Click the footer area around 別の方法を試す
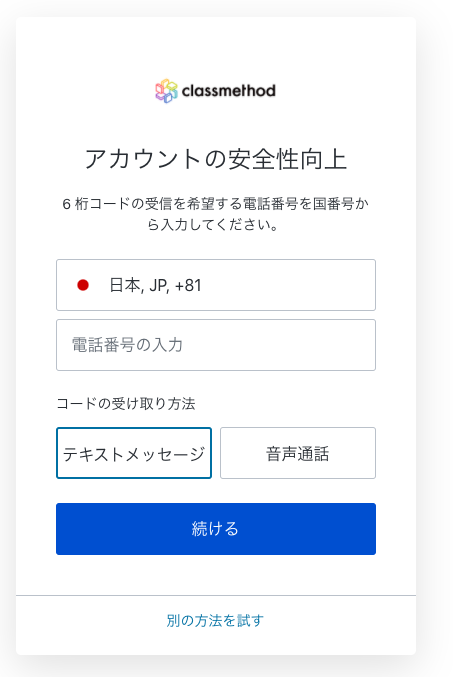453x677 pixels. coord(216,625)
